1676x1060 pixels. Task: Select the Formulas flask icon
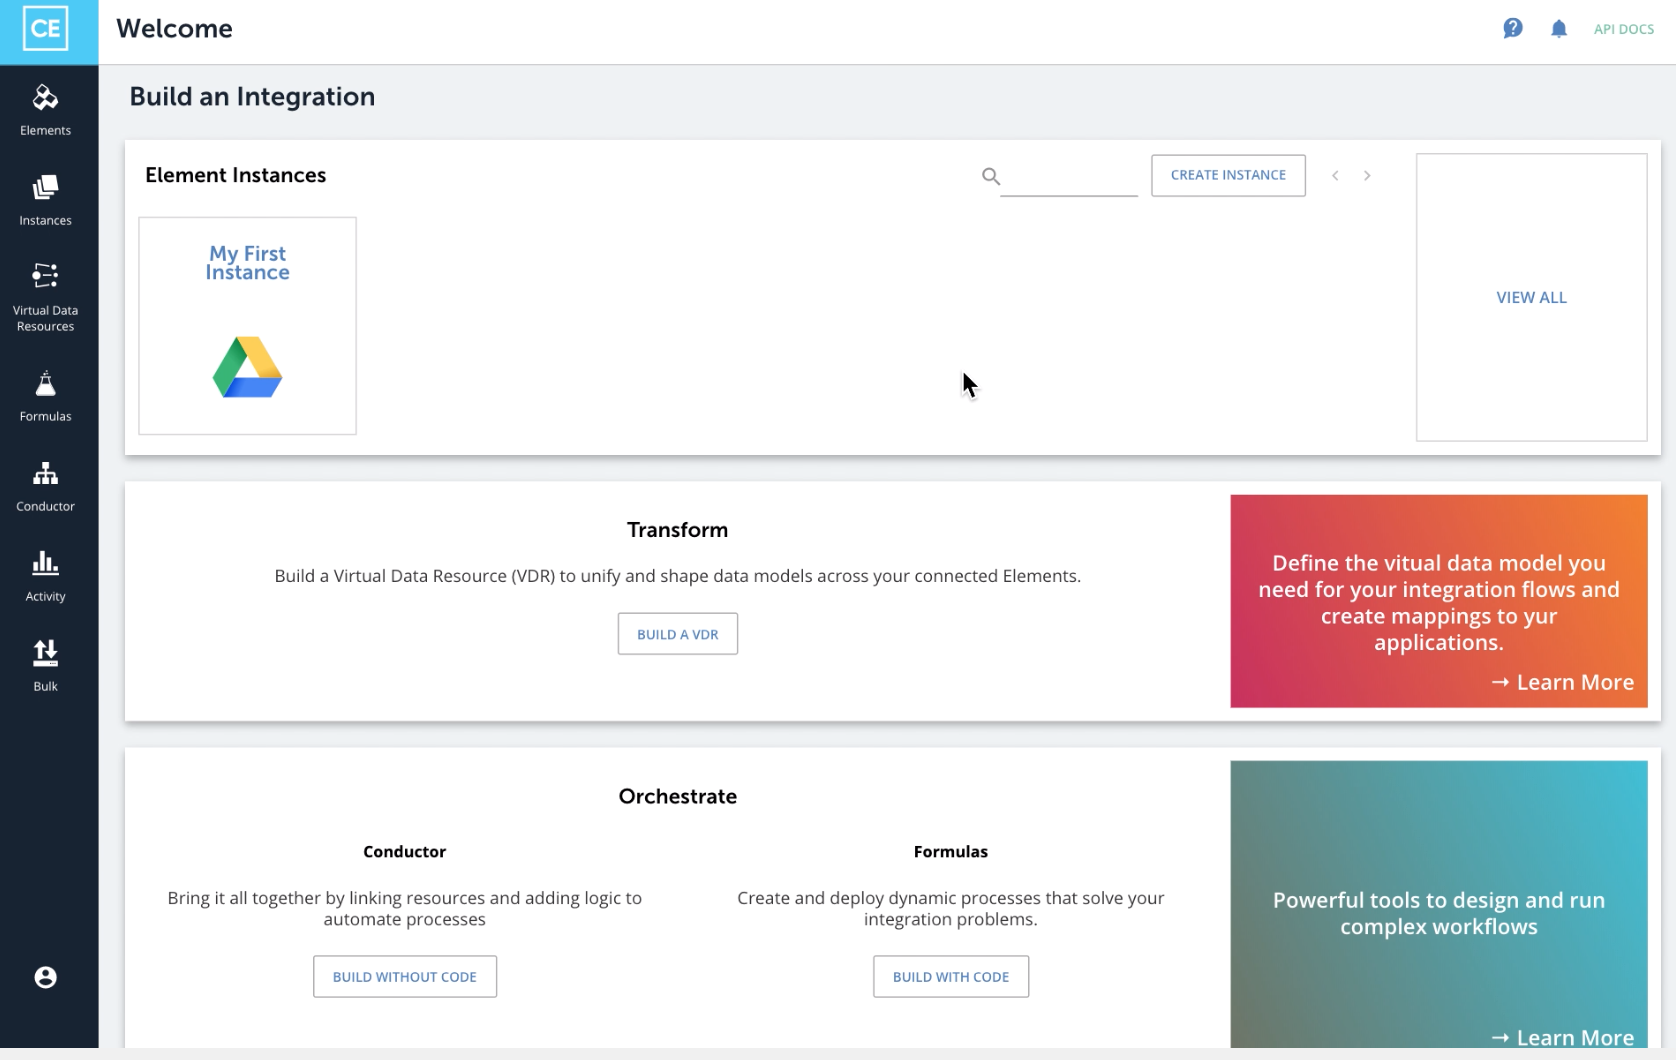pos(45,384)
